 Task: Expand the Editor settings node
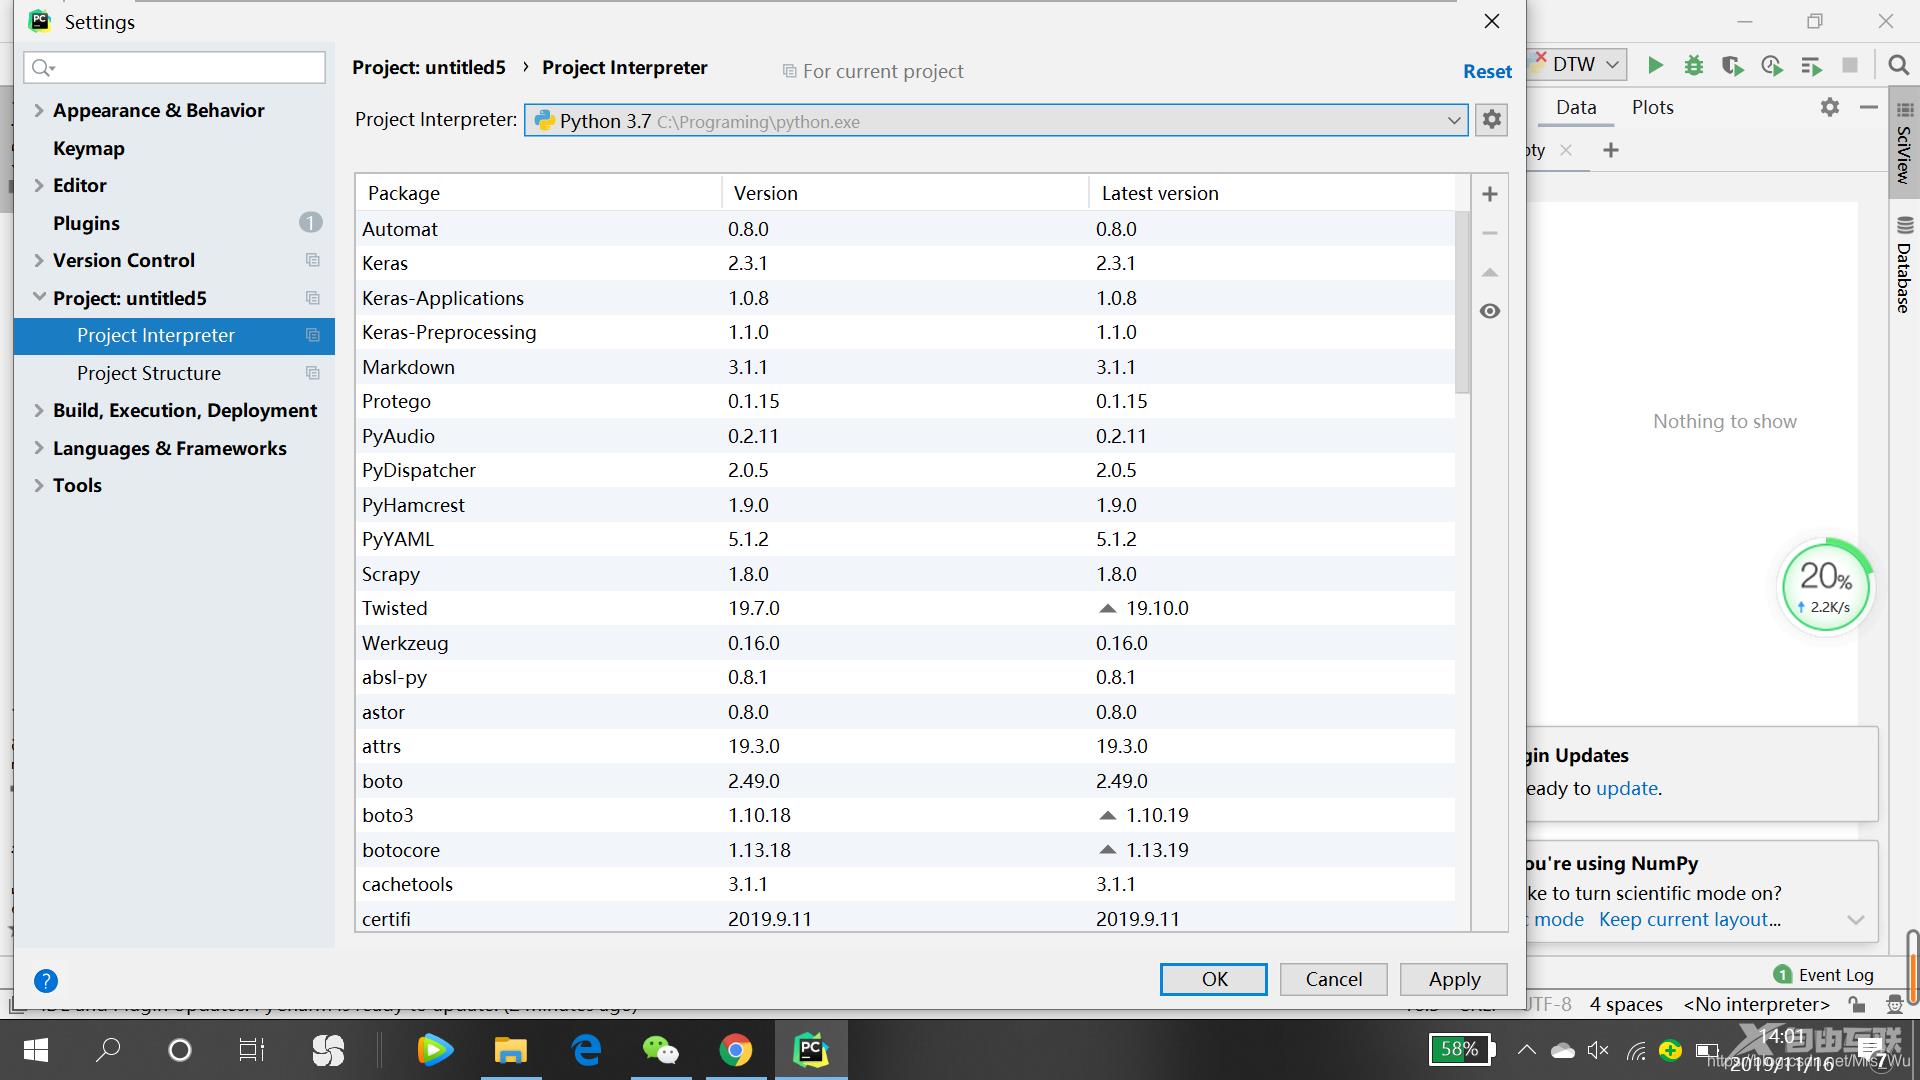[39, 185]
